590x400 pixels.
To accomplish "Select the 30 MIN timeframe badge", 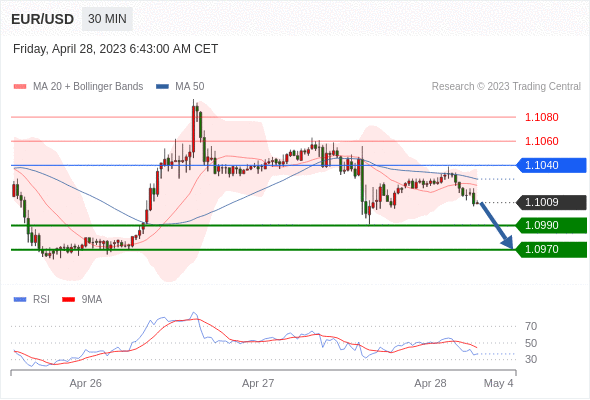I will [107, 19].
